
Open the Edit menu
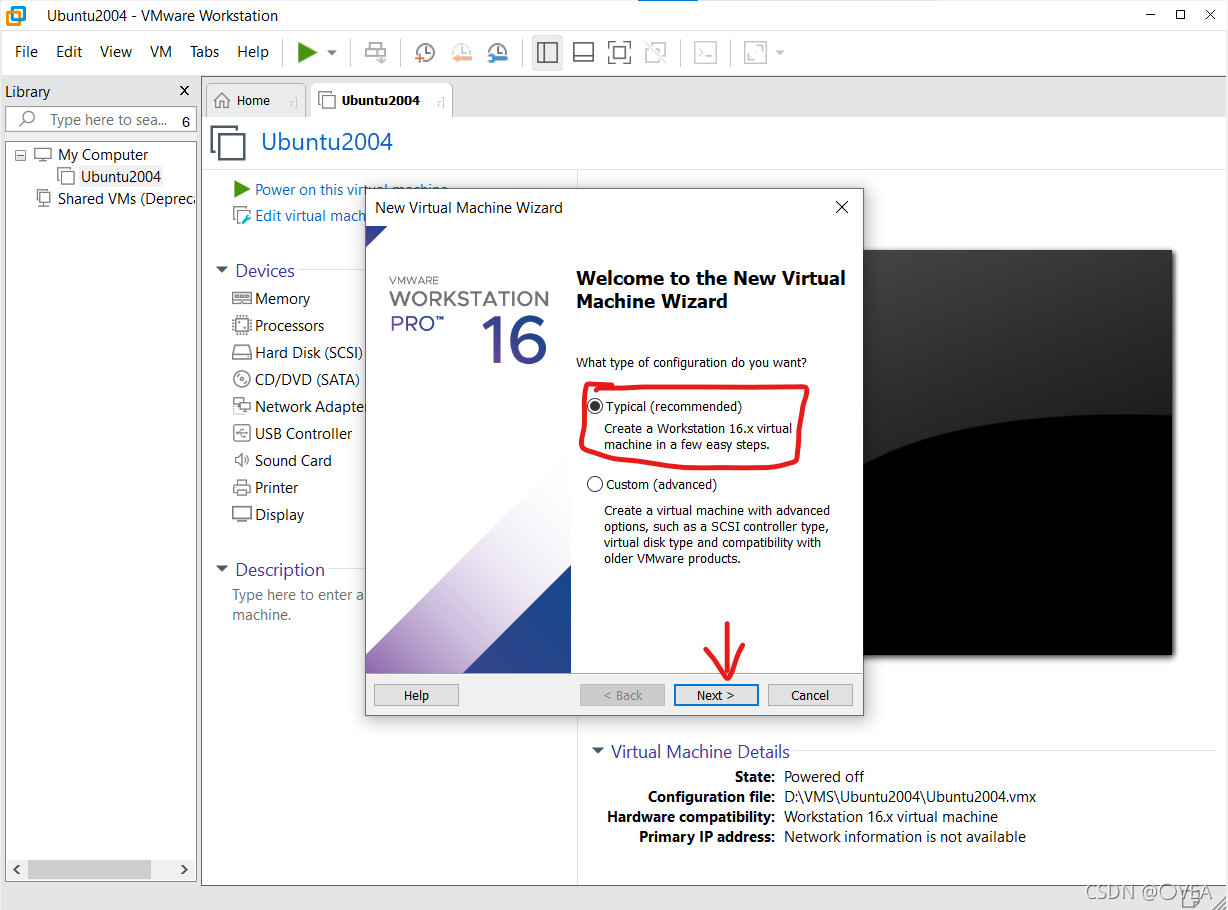[x=69, y=52]
